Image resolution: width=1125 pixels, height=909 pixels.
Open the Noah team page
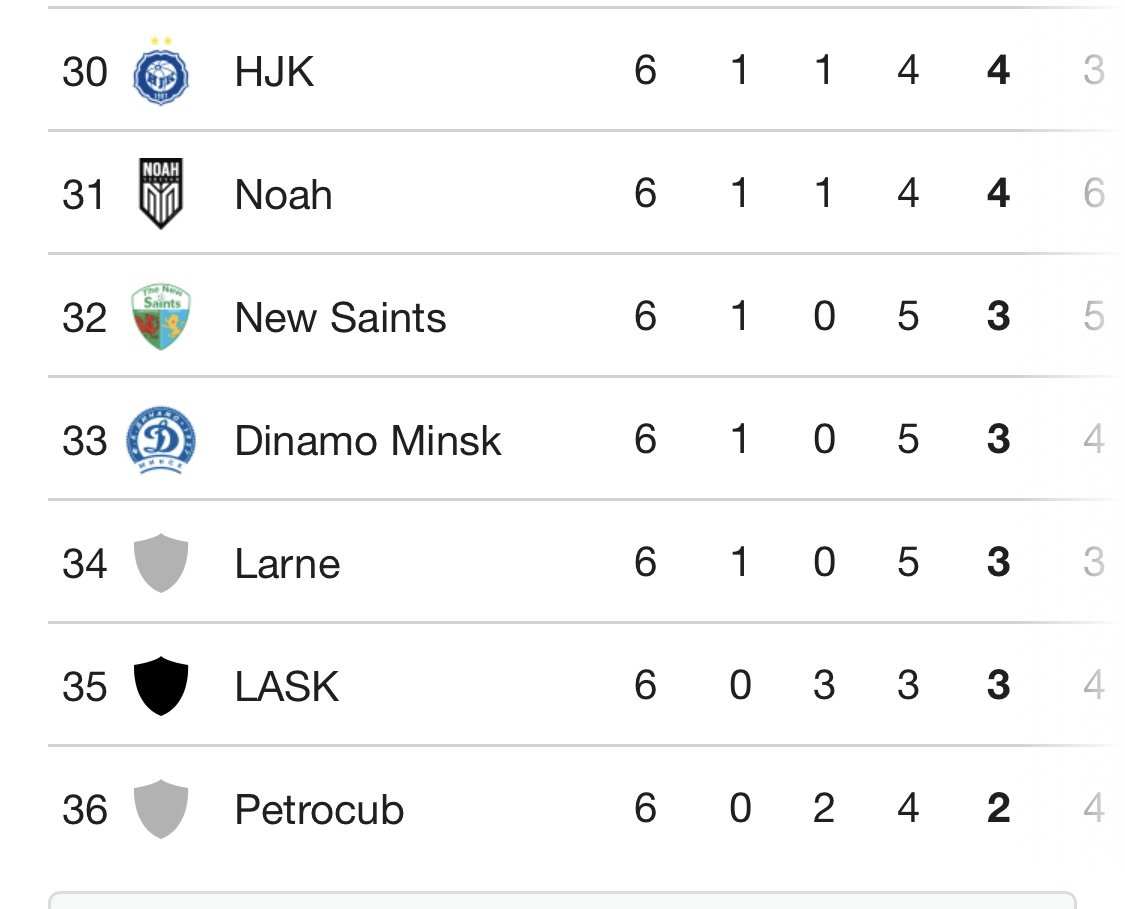[283, 195]
